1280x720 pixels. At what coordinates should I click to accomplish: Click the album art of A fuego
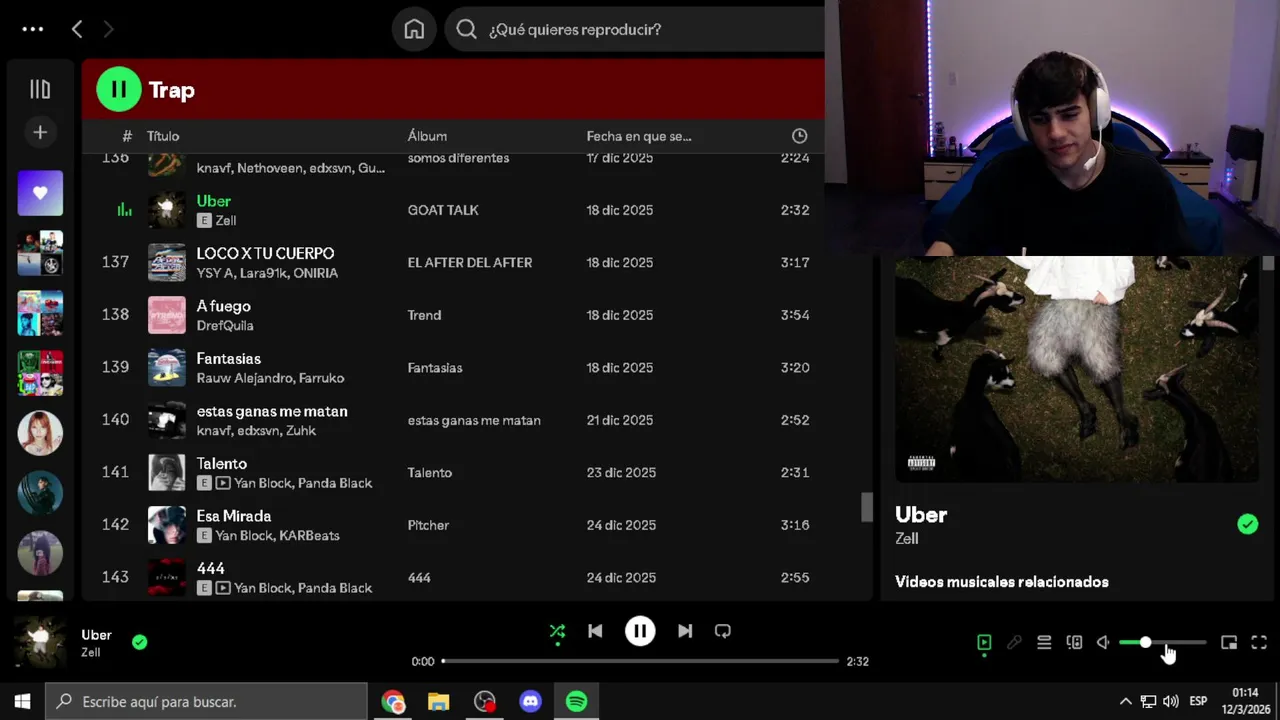coord(167,315)
